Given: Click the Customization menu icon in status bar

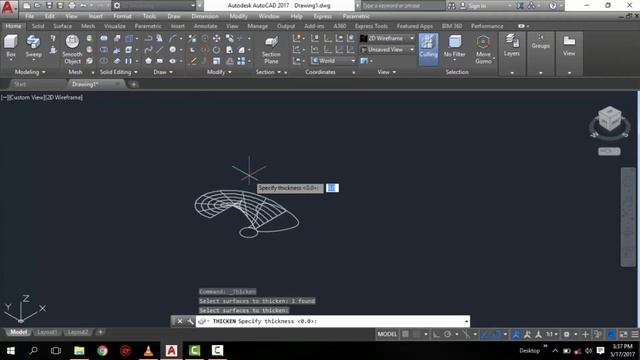Looking at the screenshot, I should (x=635, y=334).
